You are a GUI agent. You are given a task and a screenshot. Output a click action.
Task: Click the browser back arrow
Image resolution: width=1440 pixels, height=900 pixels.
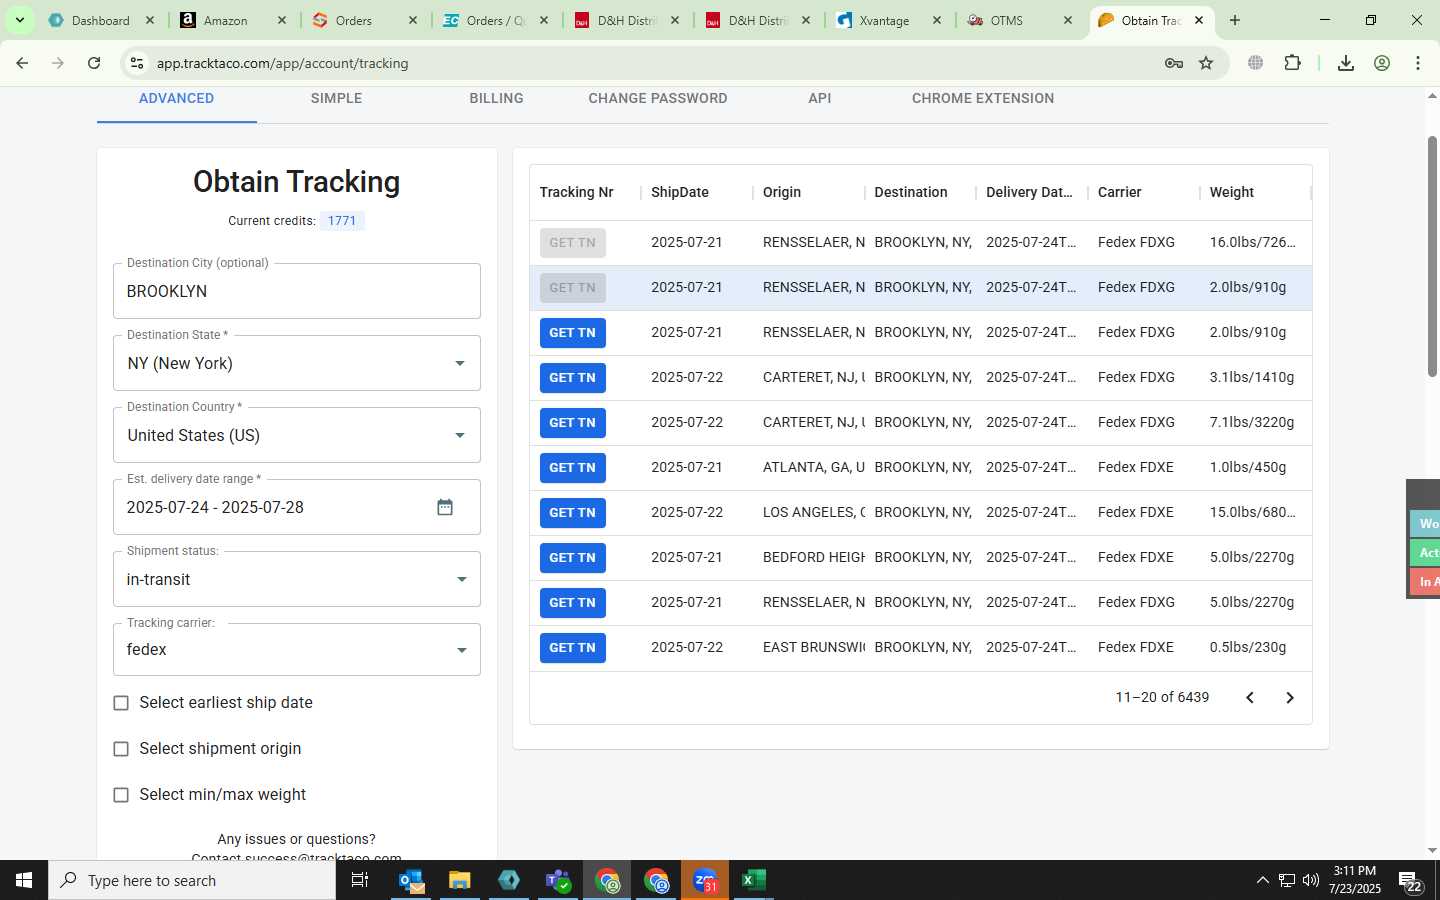point(22,63)
